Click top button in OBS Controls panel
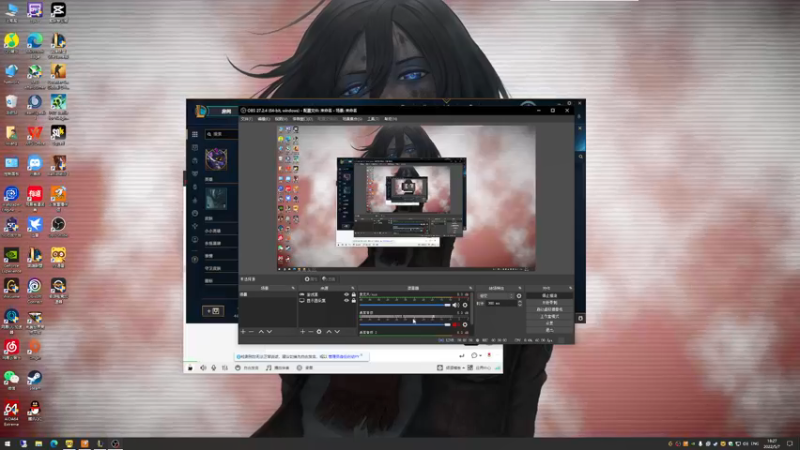 pyautogui.click(x=549, y=295)
